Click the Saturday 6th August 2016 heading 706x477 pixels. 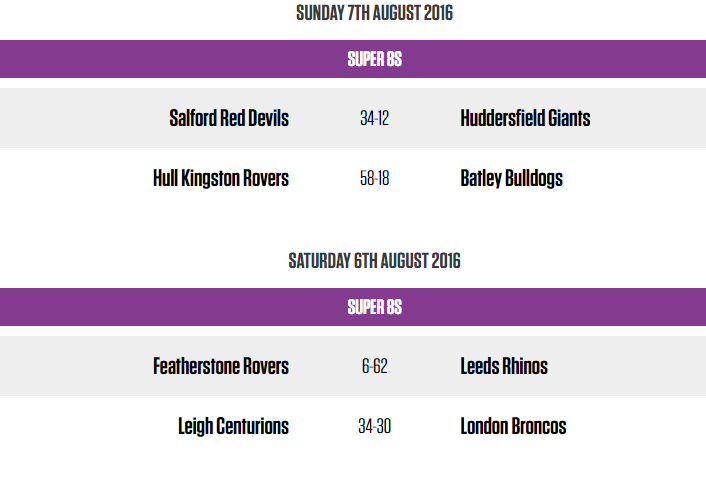tap(375, 261)
